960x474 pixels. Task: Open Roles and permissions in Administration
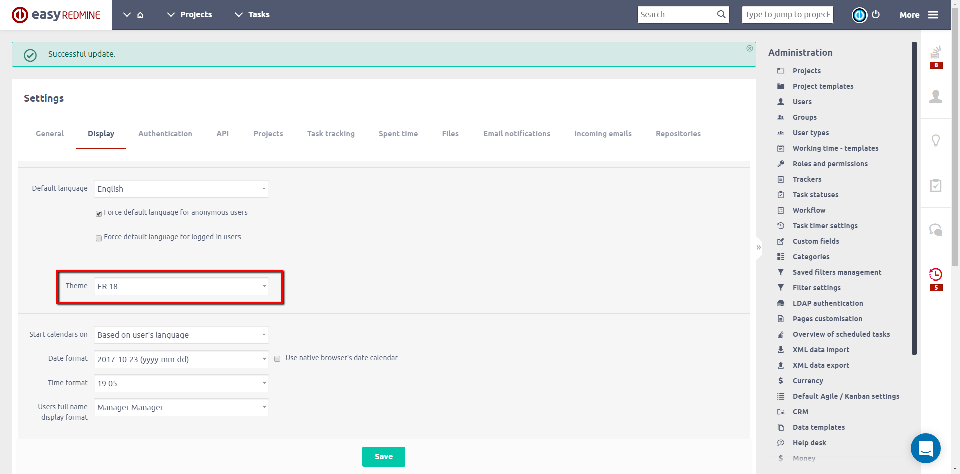(829, 164)
